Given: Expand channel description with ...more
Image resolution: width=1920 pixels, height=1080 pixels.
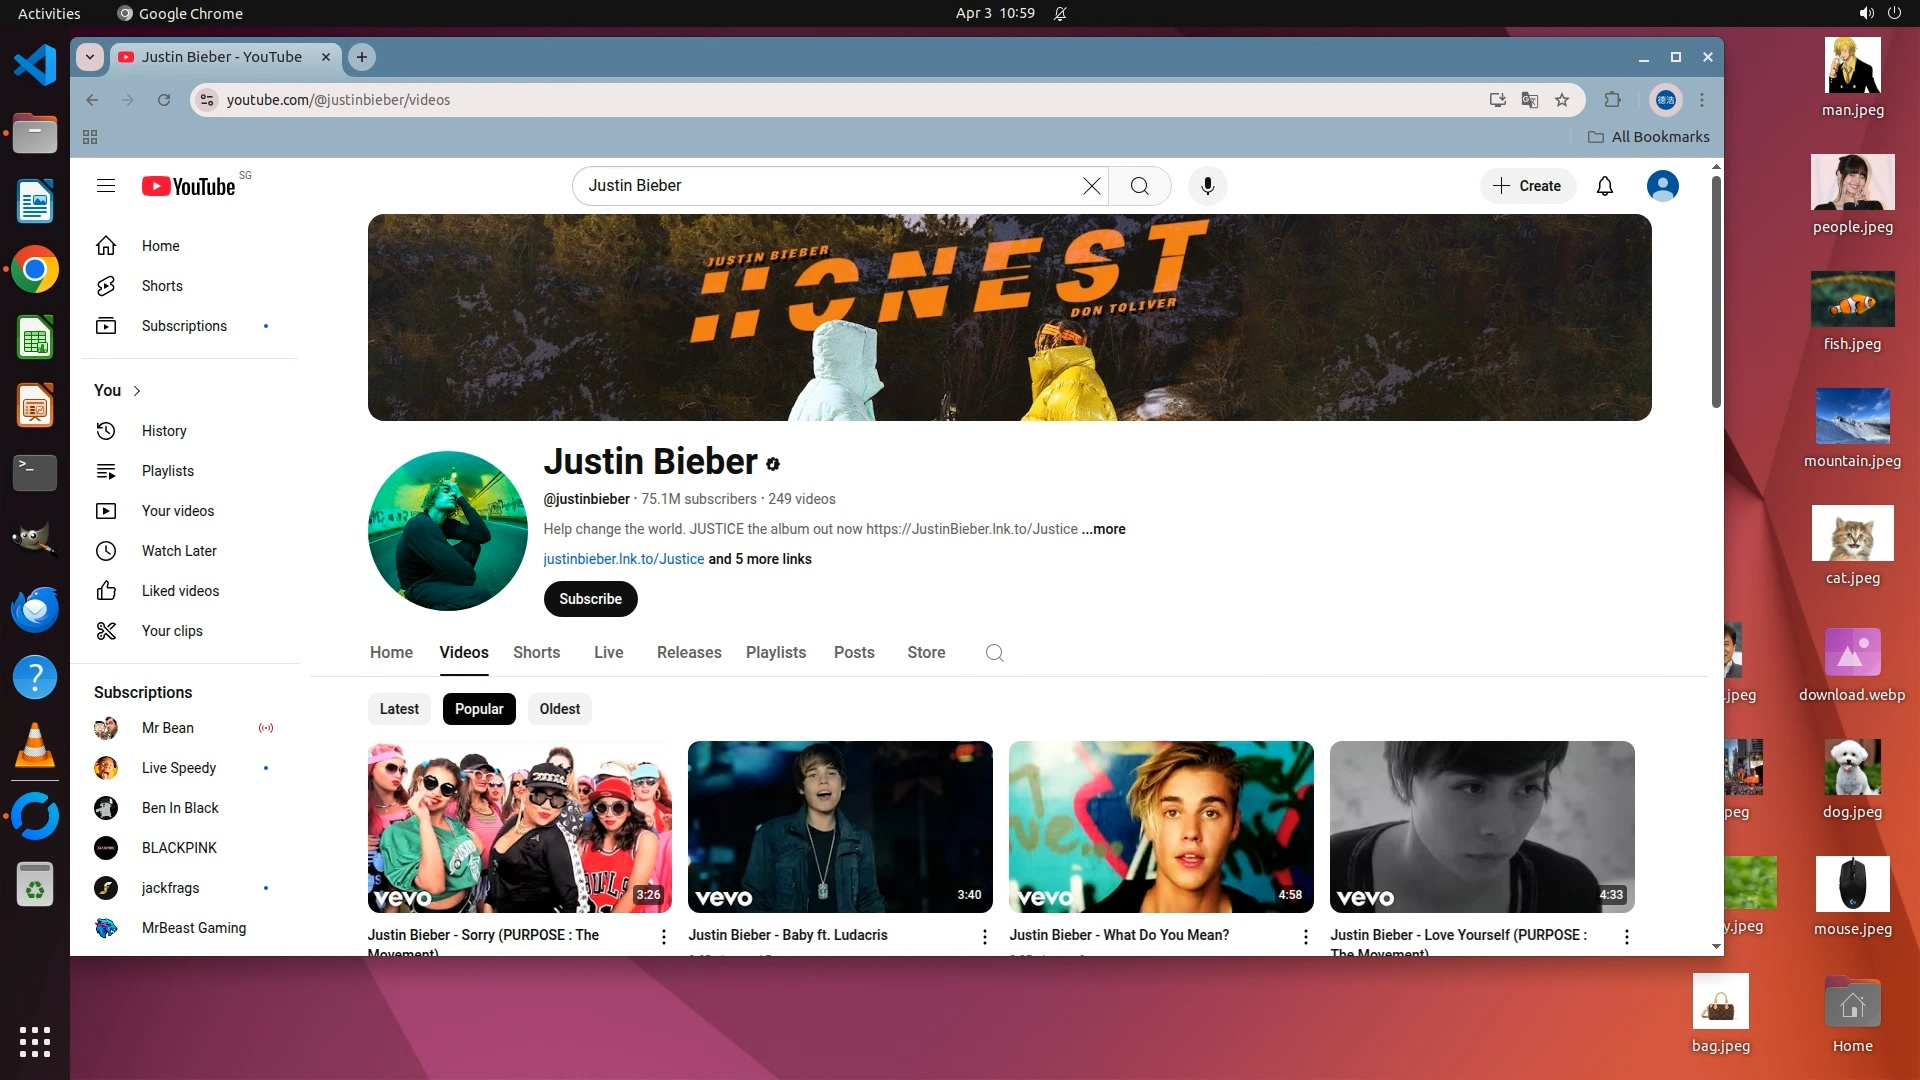Looking at the screenshot, I should (x=1104, y=529).
